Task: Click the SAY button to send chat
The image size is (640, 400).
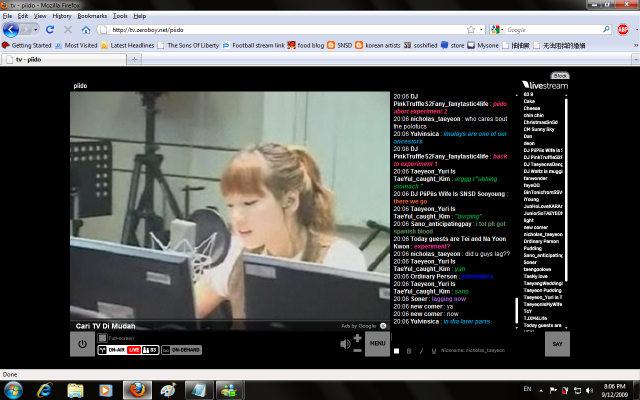Action: tap(557, 344)
